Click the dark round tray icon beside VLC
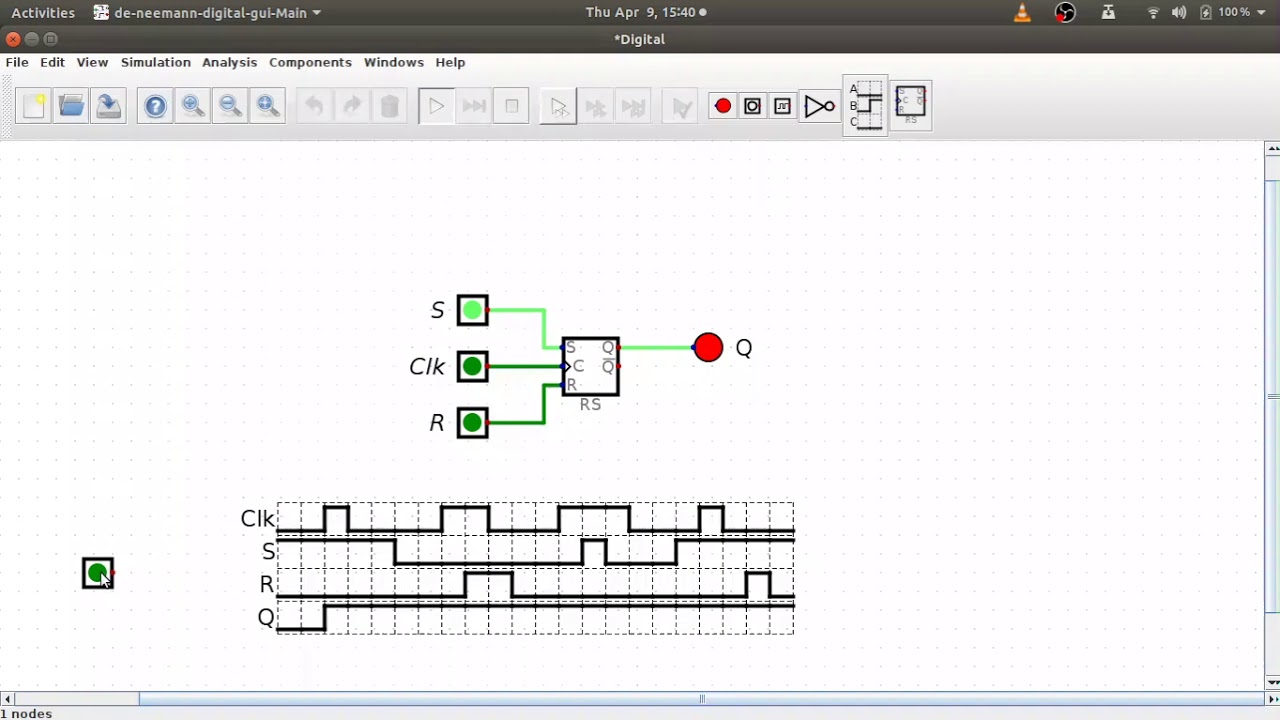Screen dimensions: 1280x720 [x=1065, y=12]
